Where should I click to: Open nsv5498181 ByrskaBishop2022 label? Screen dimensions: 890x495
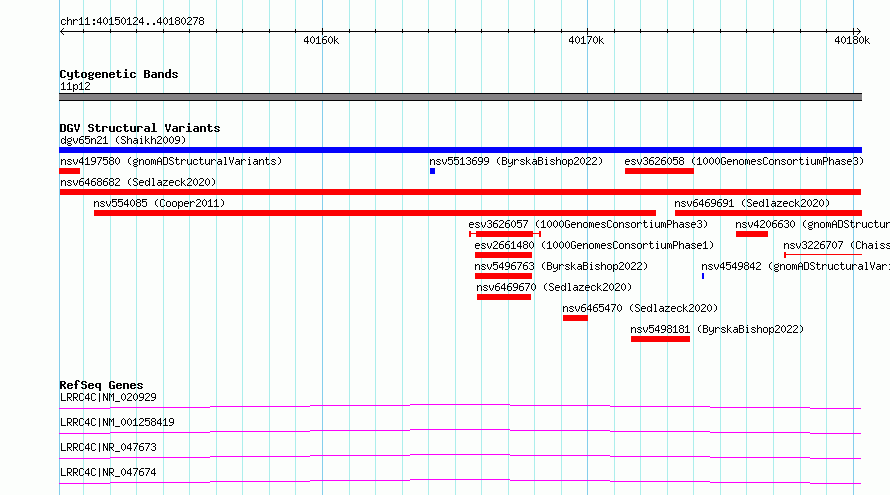coord(717,329)
